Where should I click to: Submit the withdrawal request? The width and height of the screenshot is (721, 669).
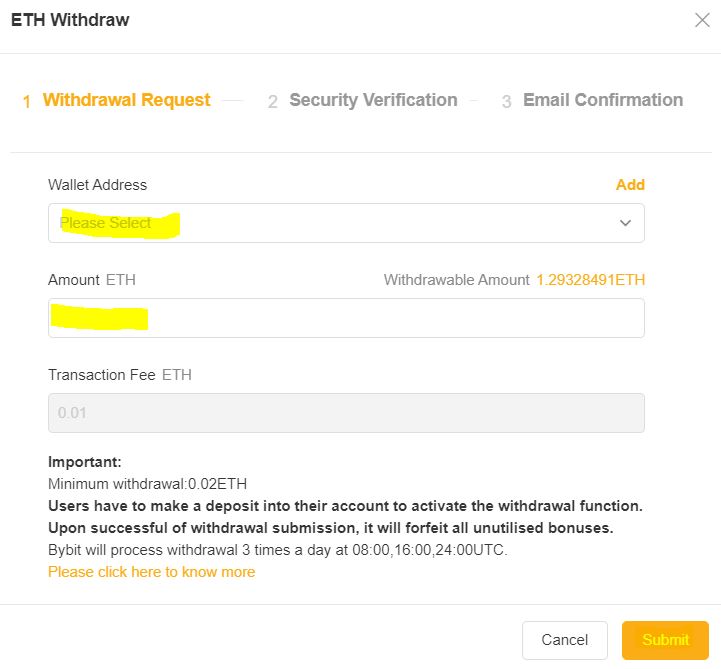(665, 640)
